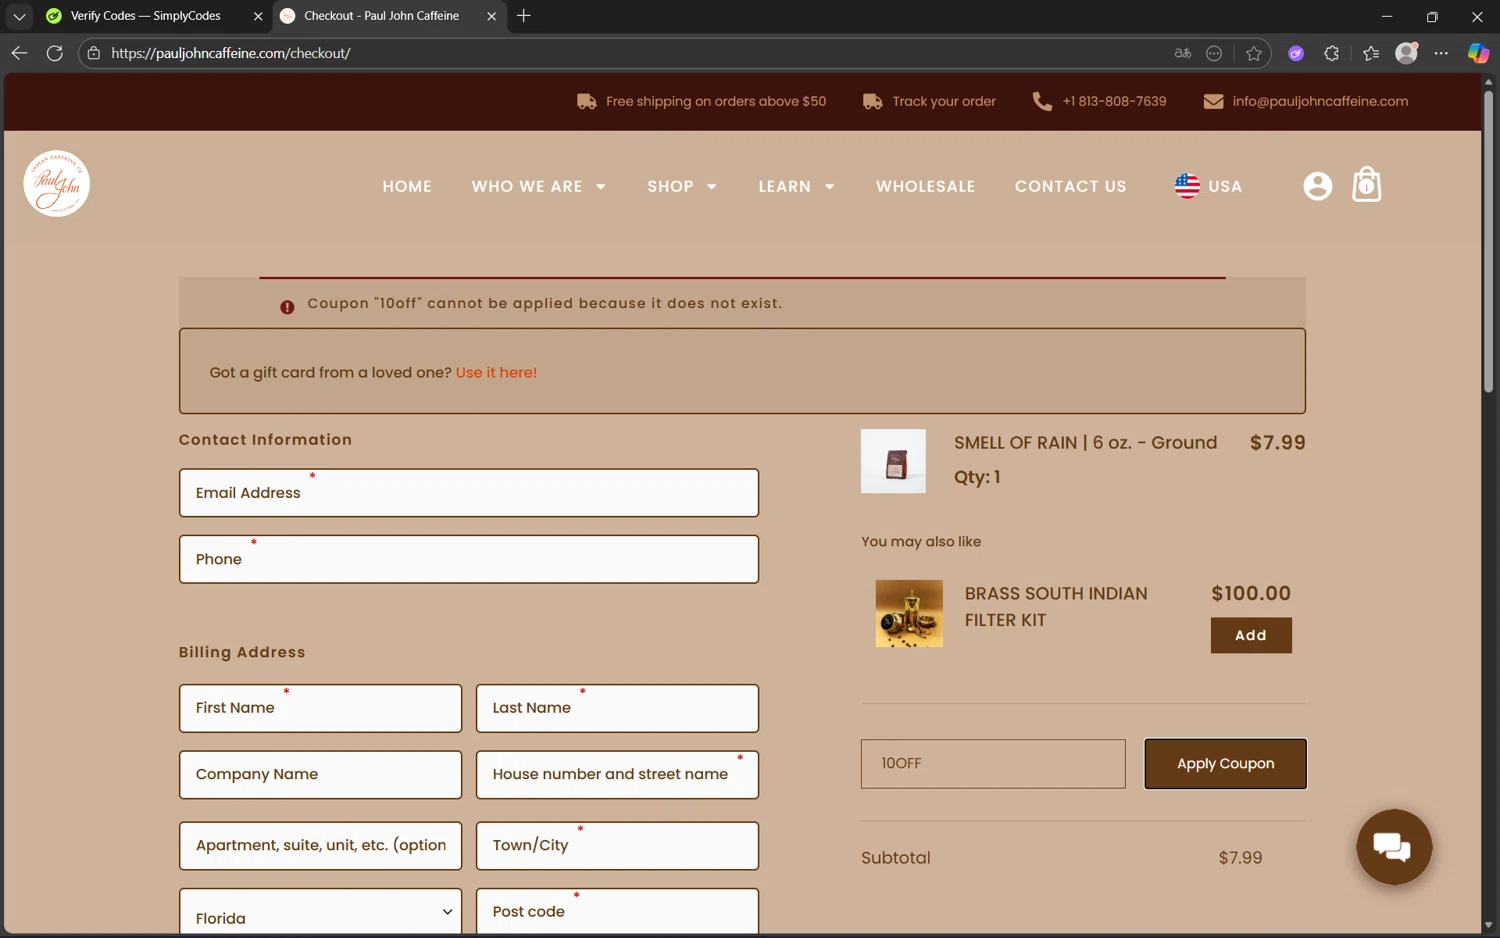Open Track your order link
This screenshot has height=938, width=1500.
(944, 101)
